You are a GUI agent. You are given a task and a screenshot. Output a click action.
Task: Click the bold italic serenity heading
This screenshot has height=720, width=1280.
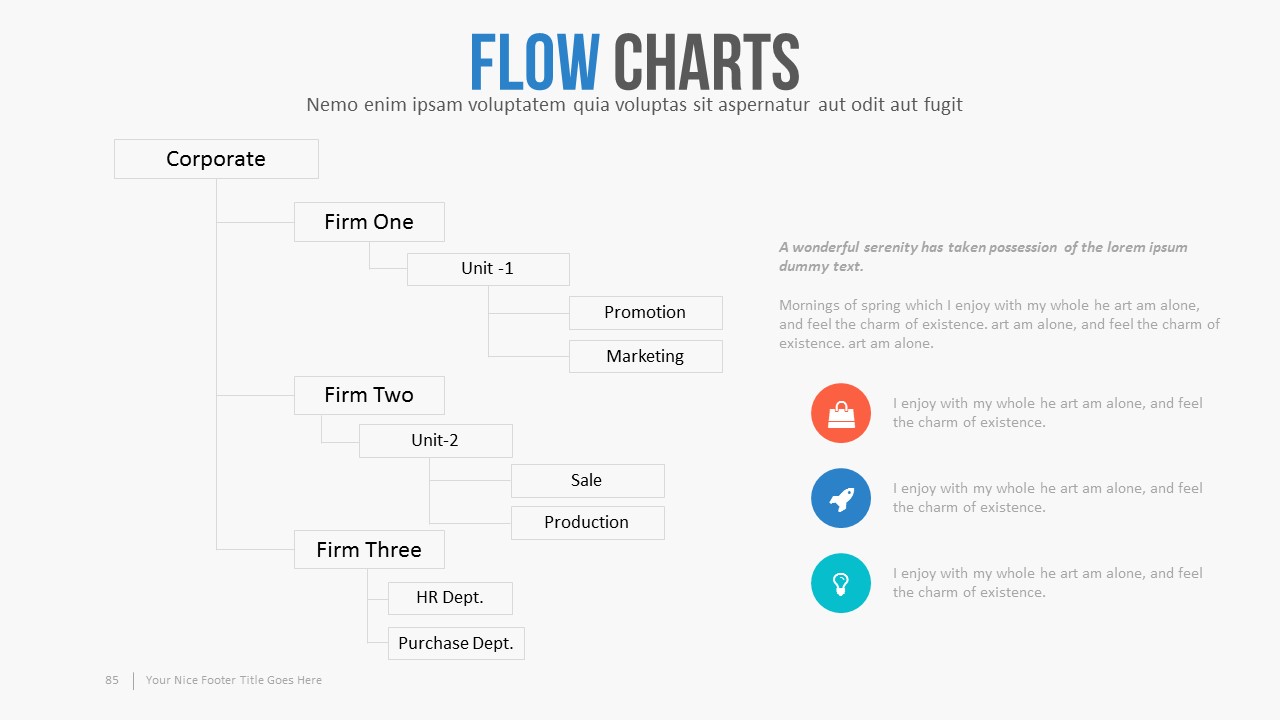(983, 257)
